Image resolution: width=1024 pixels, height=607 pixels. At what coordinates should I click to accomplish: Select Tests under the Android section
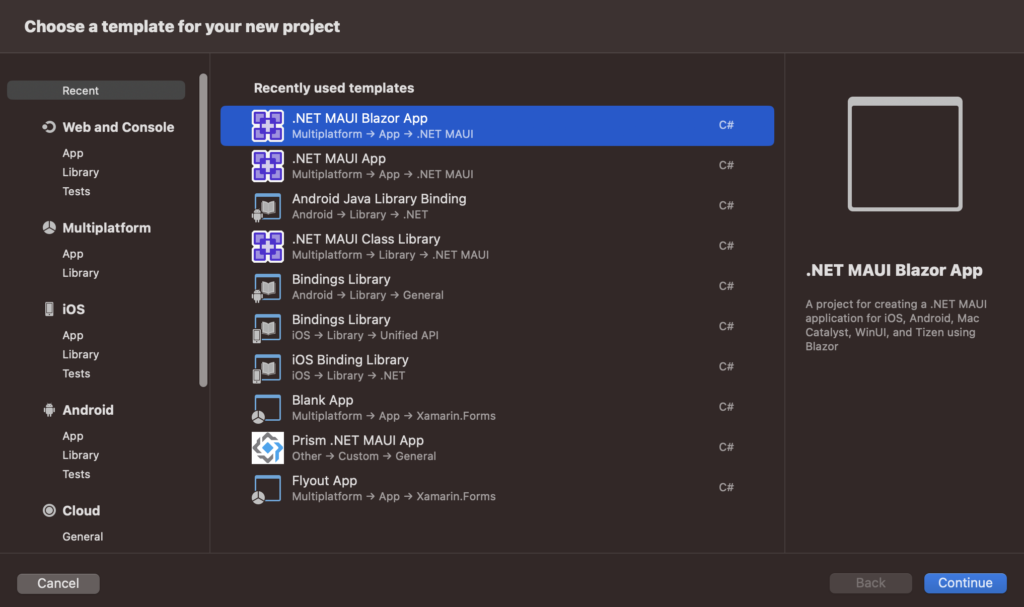click(x=76, y=474)
